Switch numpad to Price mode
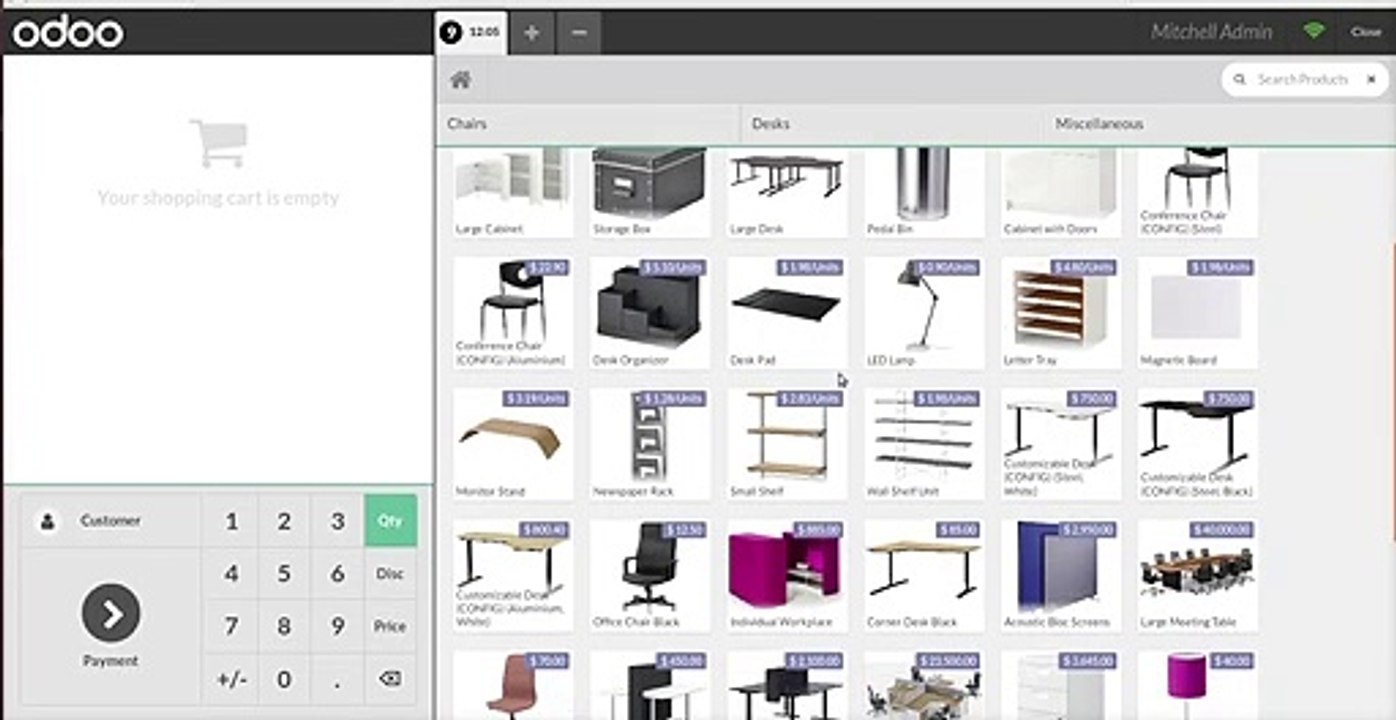Image resolution: width=1396 pixels, height=720 pixels. pyautogui.click(x=390, y=627)
